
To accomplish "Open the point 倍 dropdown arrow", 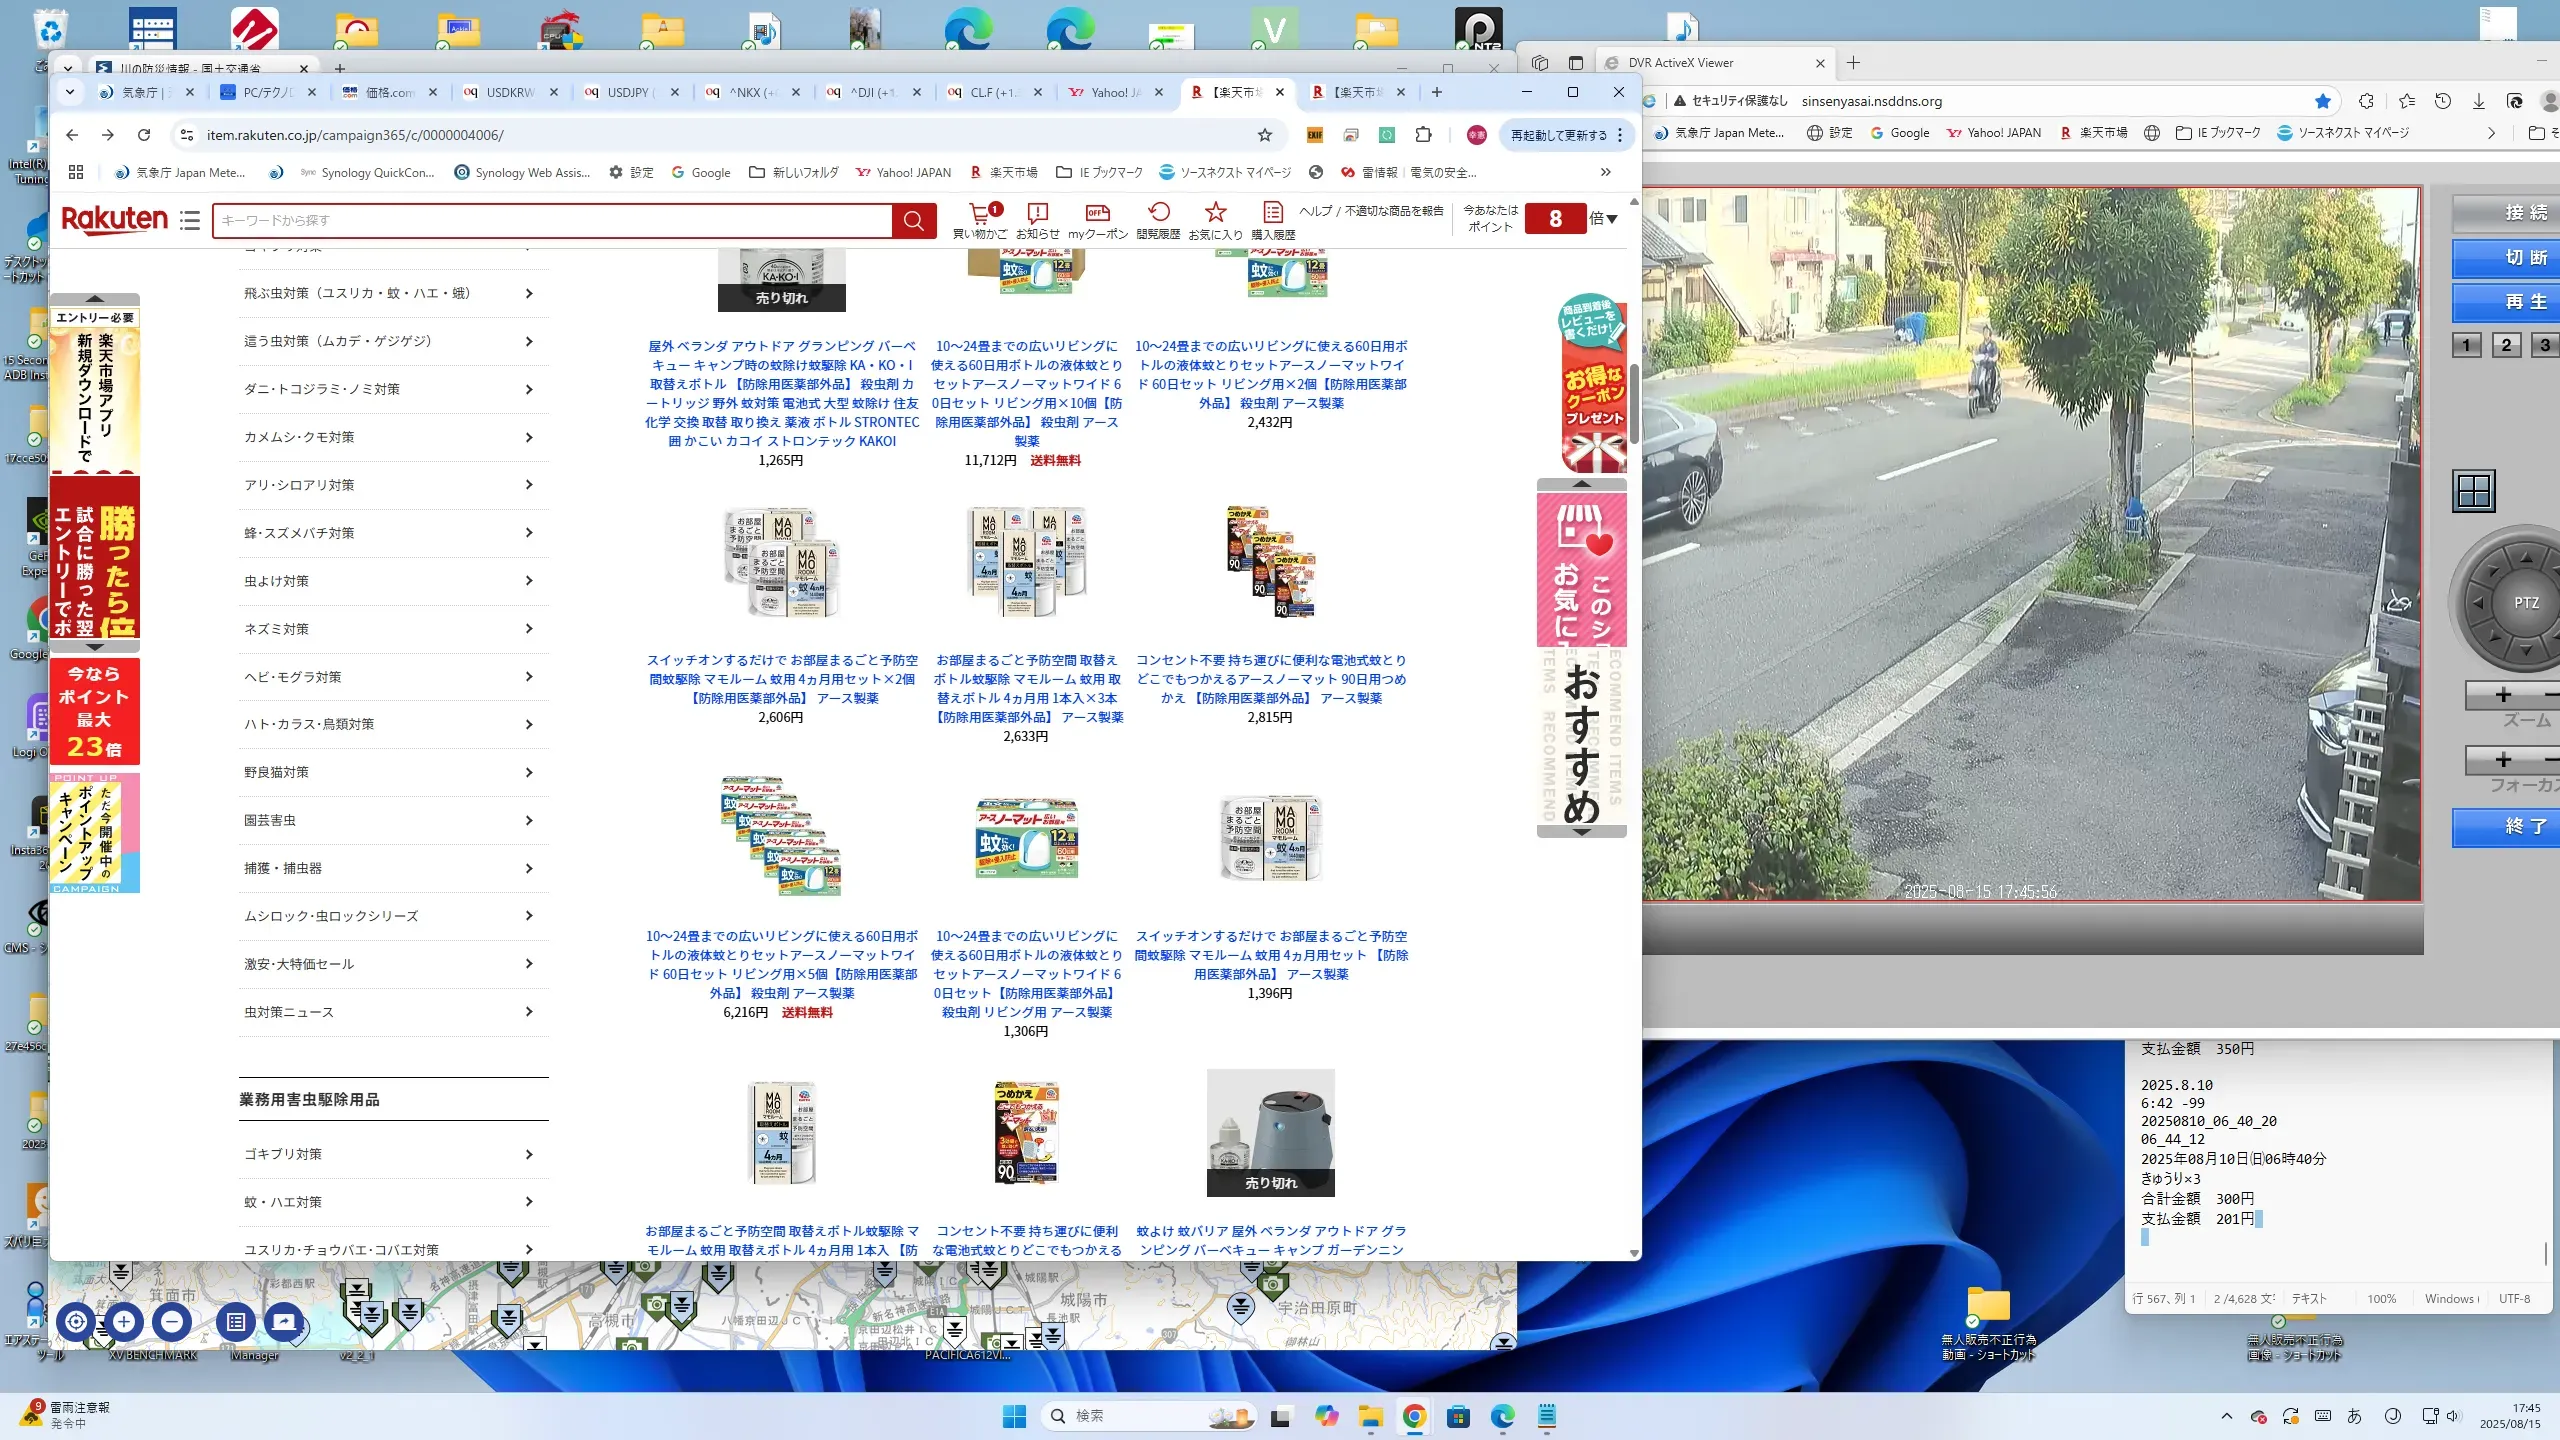I will 1611,219.
